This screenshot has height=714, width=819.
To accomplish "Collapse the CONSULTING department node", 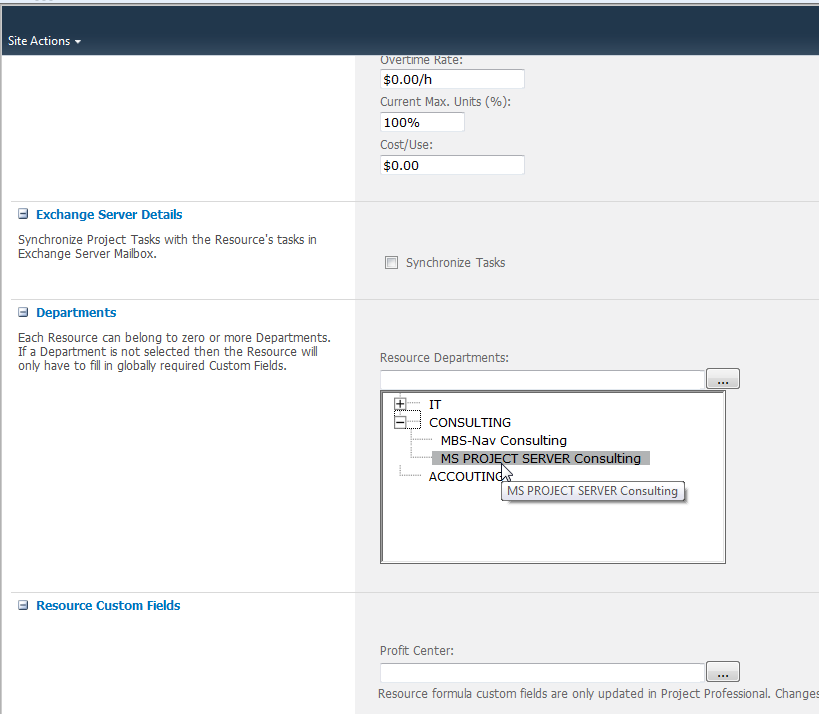I will 400,422.
